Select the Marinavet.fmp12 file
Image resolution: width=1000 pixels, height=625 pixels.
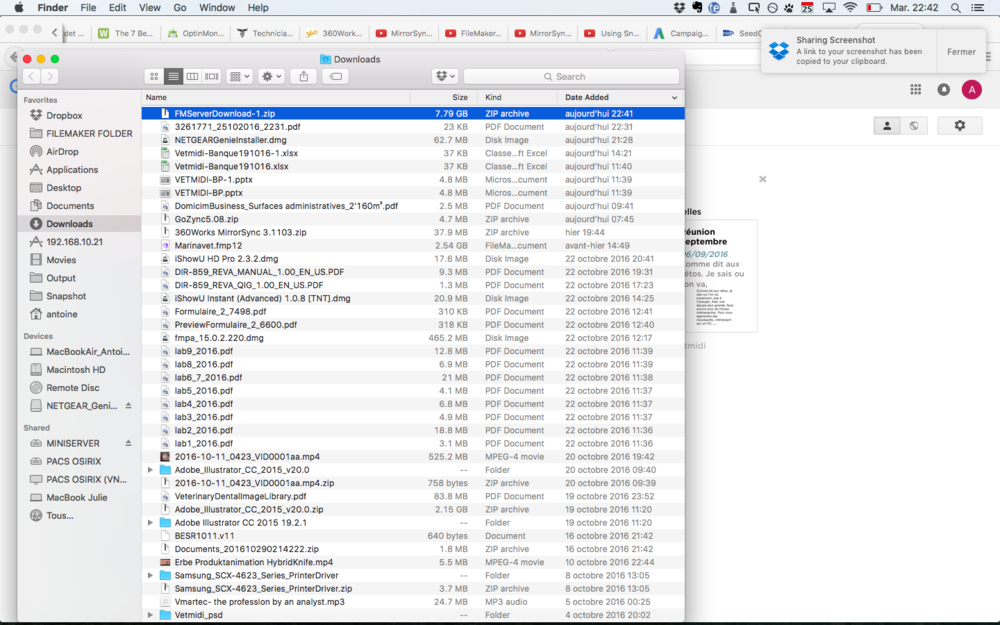click(x=208, y=245)
